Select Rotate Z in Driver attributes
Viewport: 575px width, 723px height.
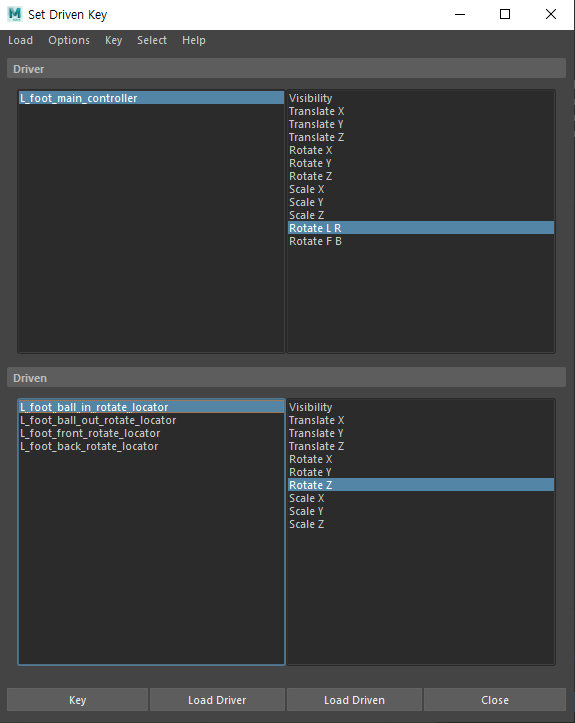pyautogui.click(x=421, y=176)
